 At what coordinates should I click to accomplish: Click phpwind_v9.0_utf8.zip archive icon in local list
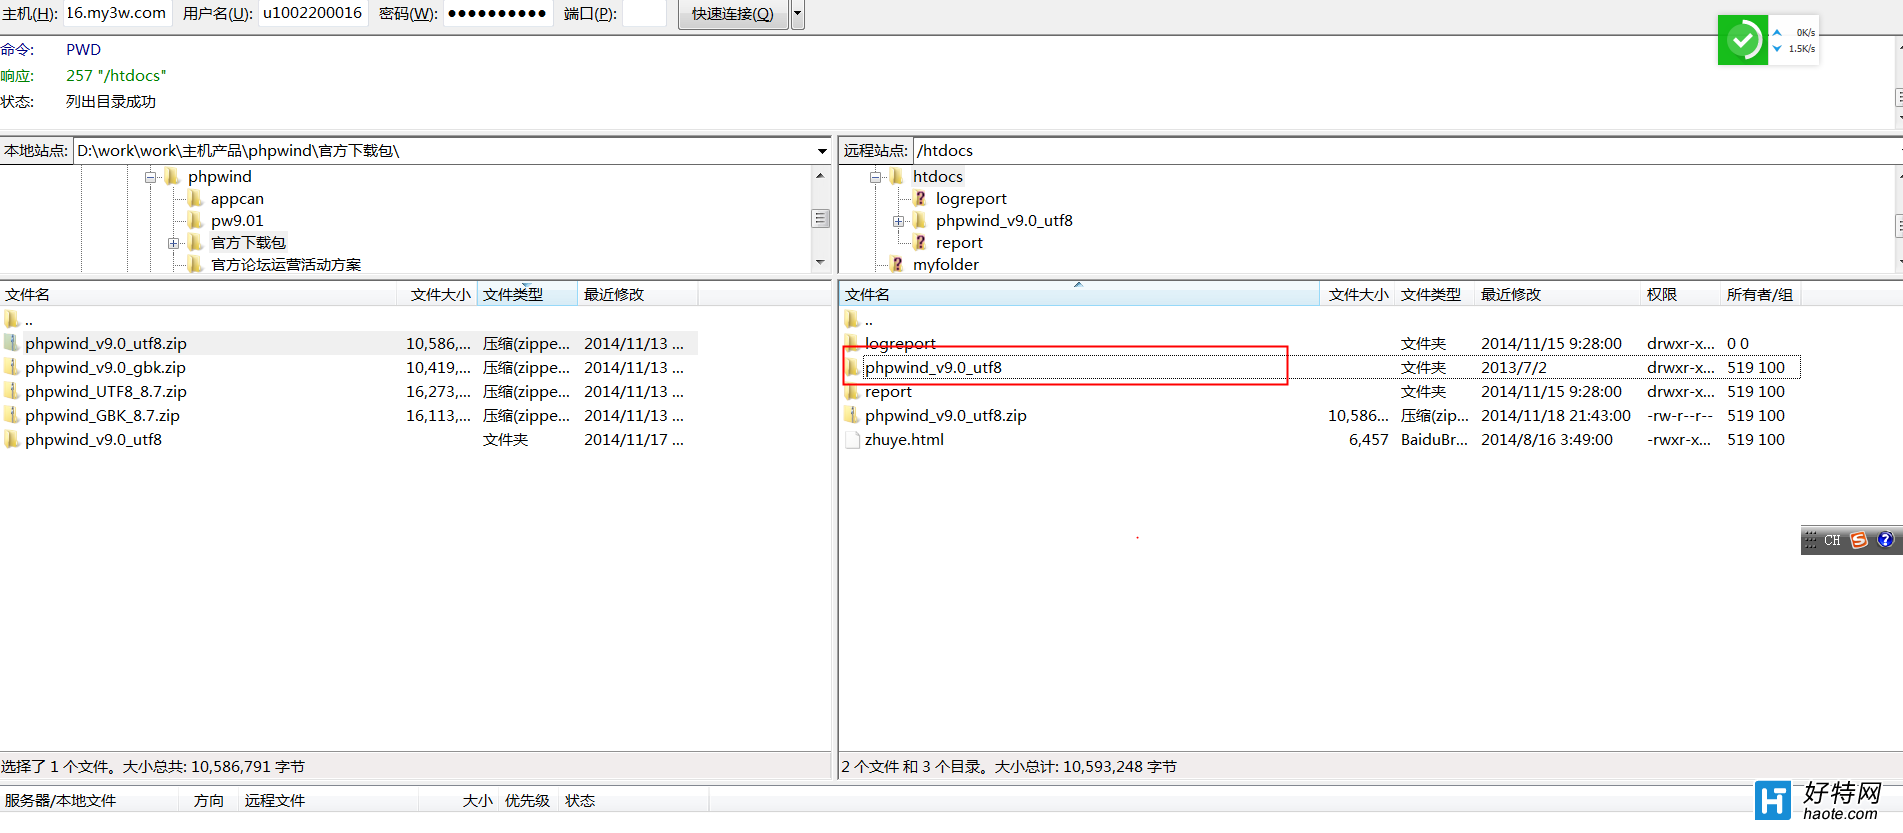[x=12, y=343]
